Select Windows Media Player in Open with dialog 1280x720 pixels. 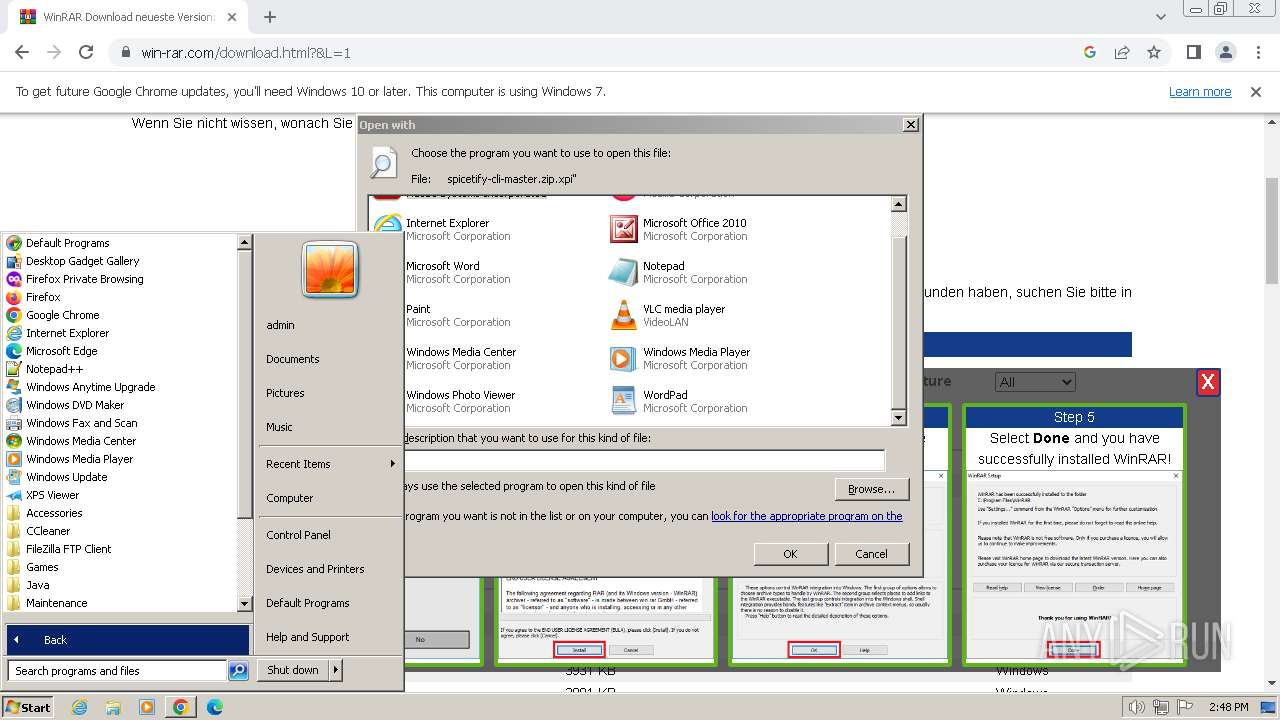click(x=680, y=358)
